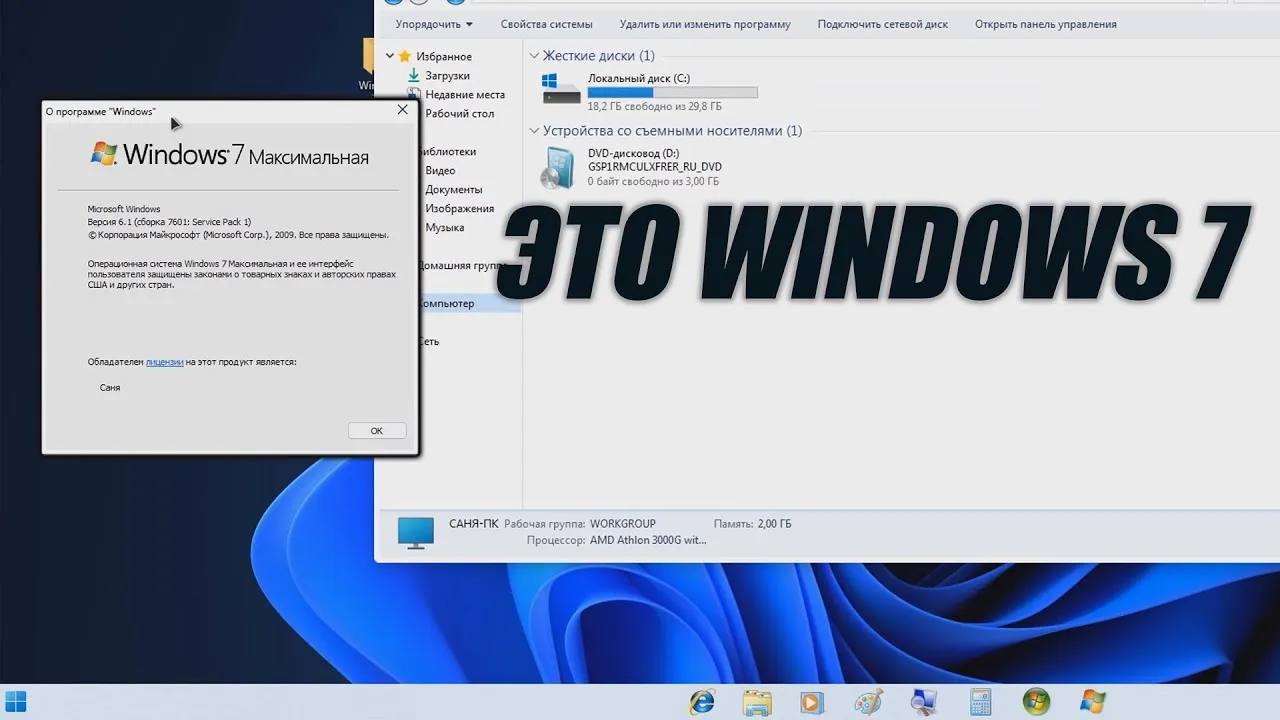This screenshot has width=1280, height=720.
Task: Click the Downloads arrow icon in the sidebar
Action: click(x=413, y=75)
